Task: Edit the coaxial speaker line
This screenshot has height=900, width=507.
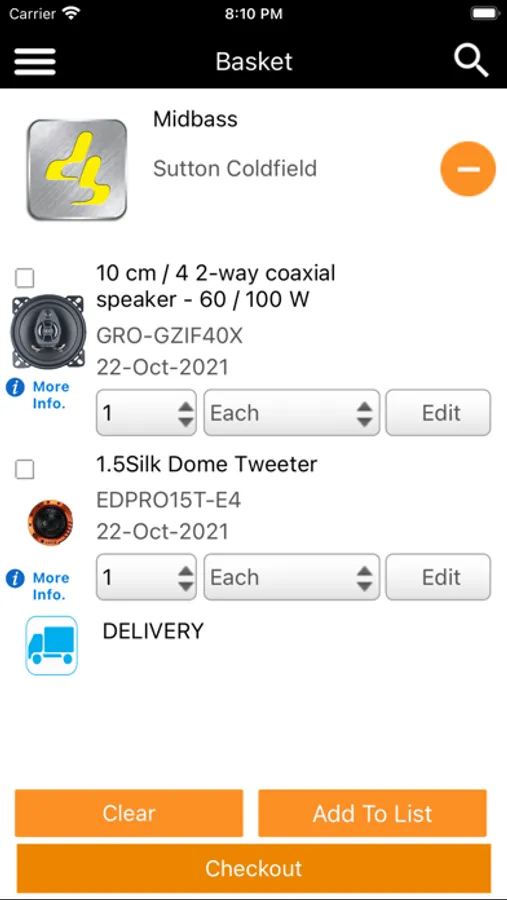Action: 438,413
